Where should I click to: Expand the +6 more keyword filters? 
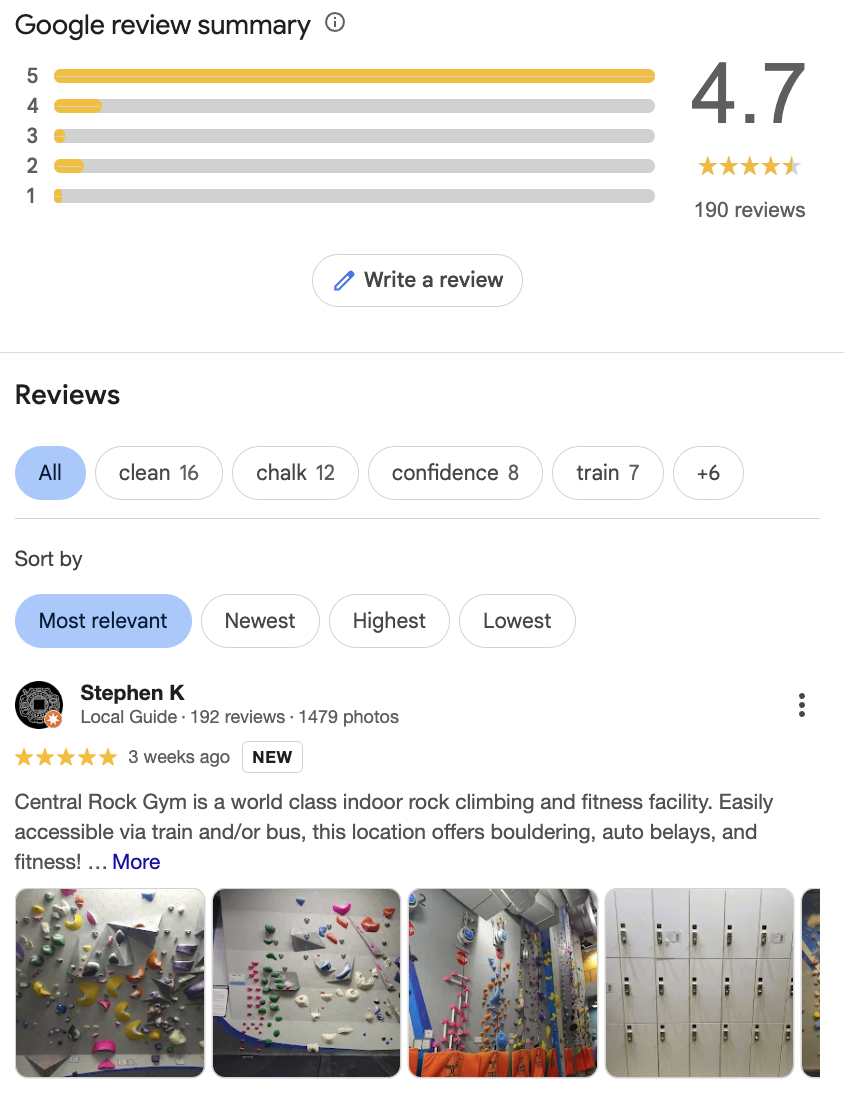click(708, 473)
